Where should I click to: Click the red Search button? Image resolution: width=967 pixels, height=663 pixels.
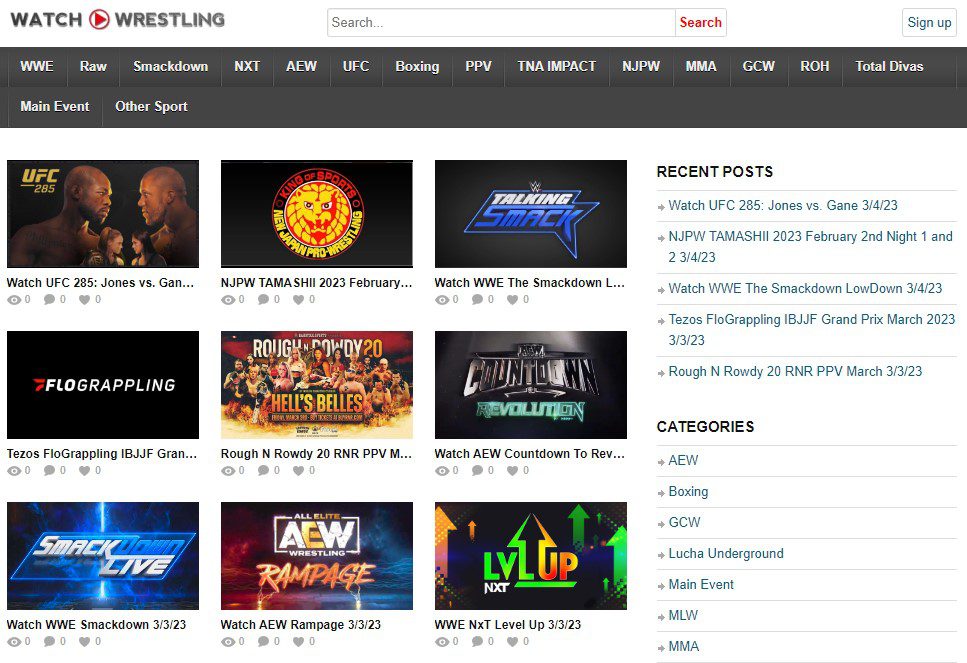pos(701,23)
